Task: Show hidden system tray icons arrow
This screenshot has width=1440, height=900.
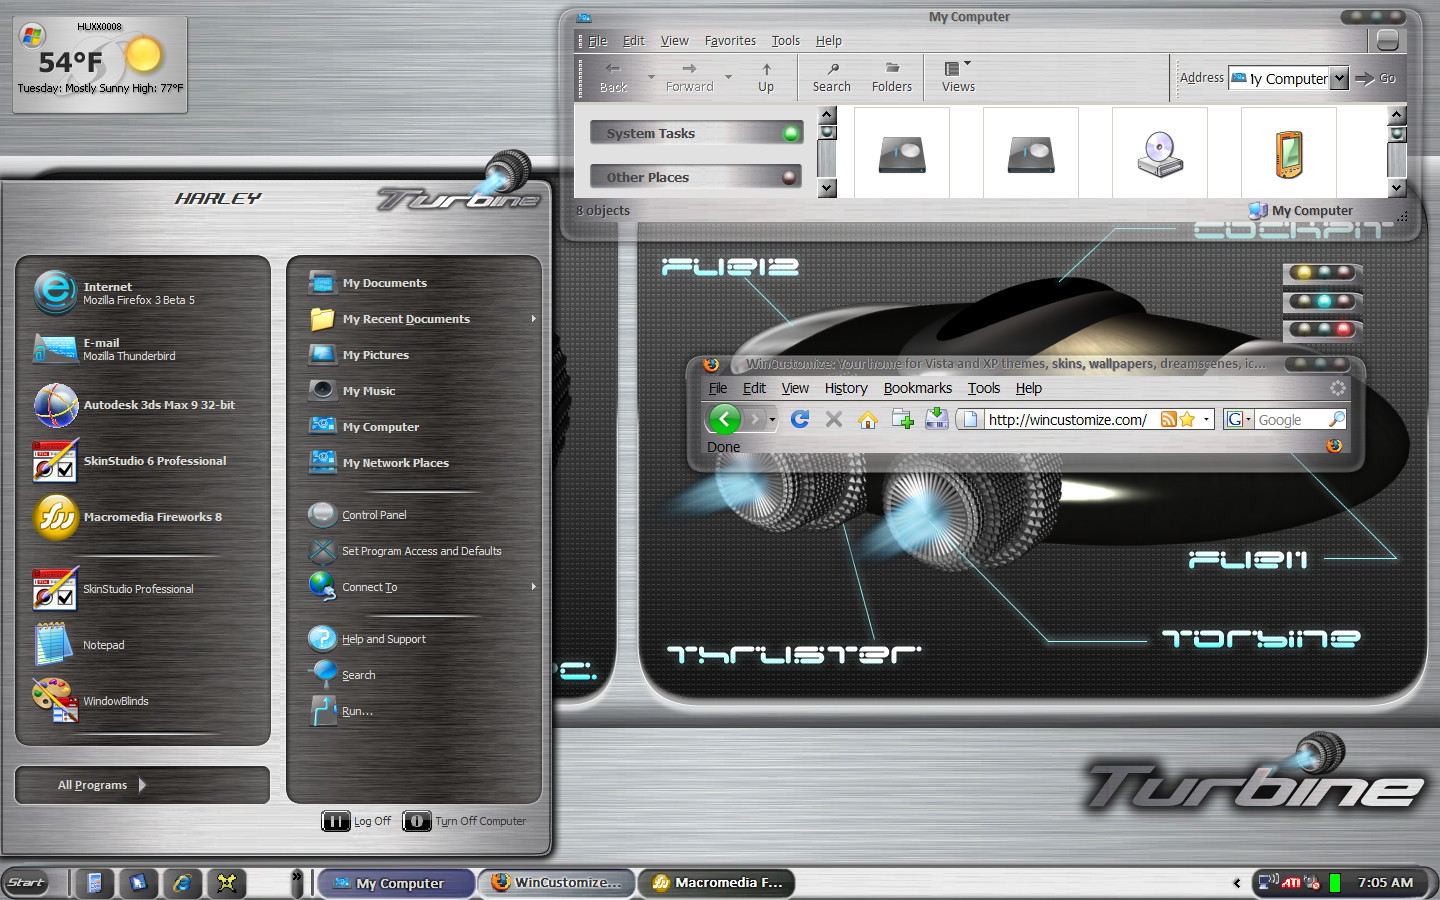Action: [x=1237, y=883]
